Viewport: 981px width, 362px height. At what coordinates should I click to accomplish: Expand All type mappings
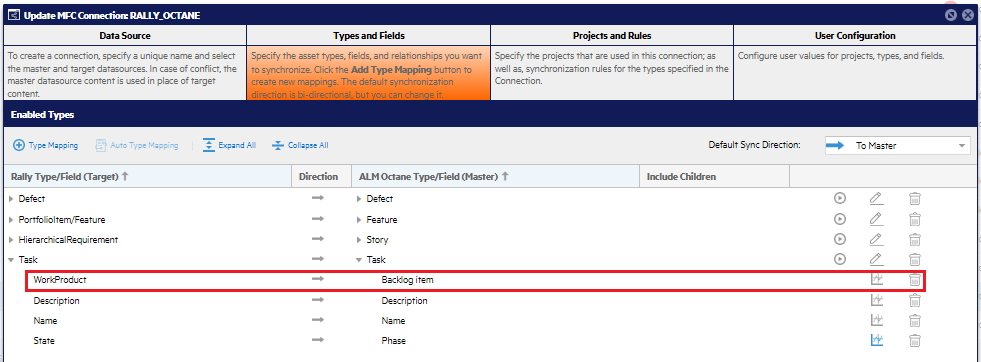tap(229, 145)
